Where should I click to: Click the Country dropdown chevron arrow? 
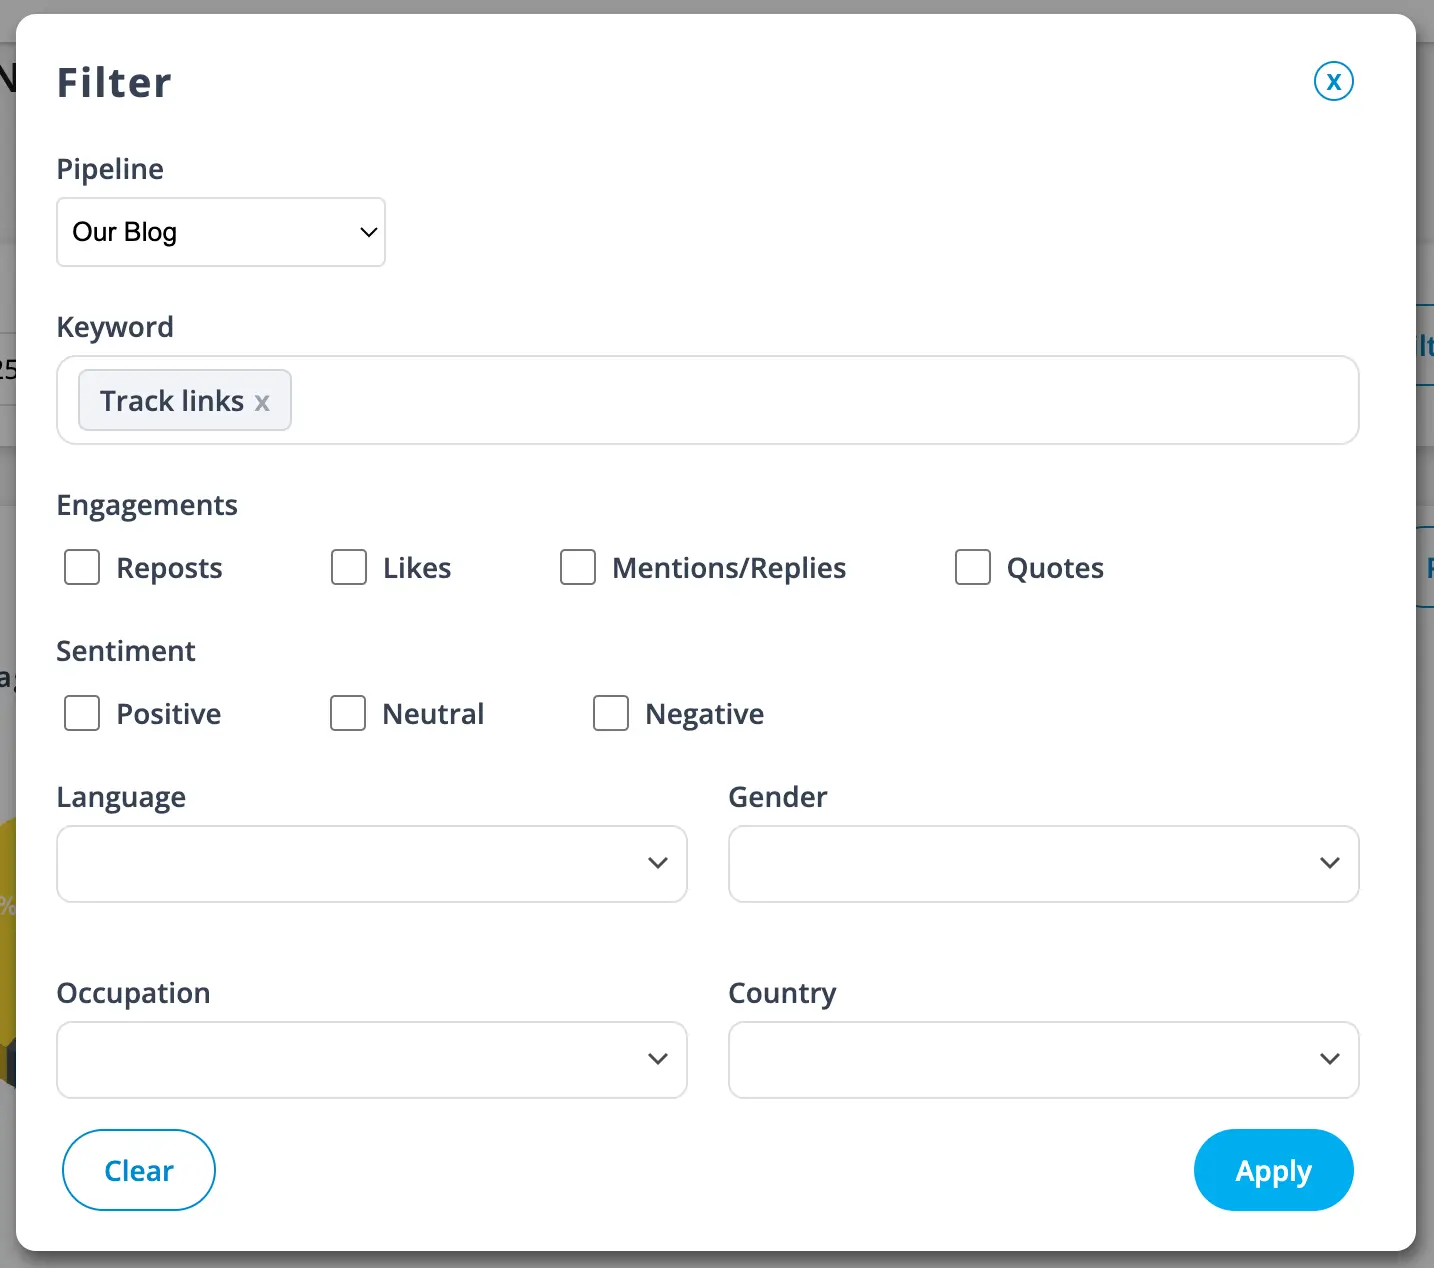tap(1329, 1059)
